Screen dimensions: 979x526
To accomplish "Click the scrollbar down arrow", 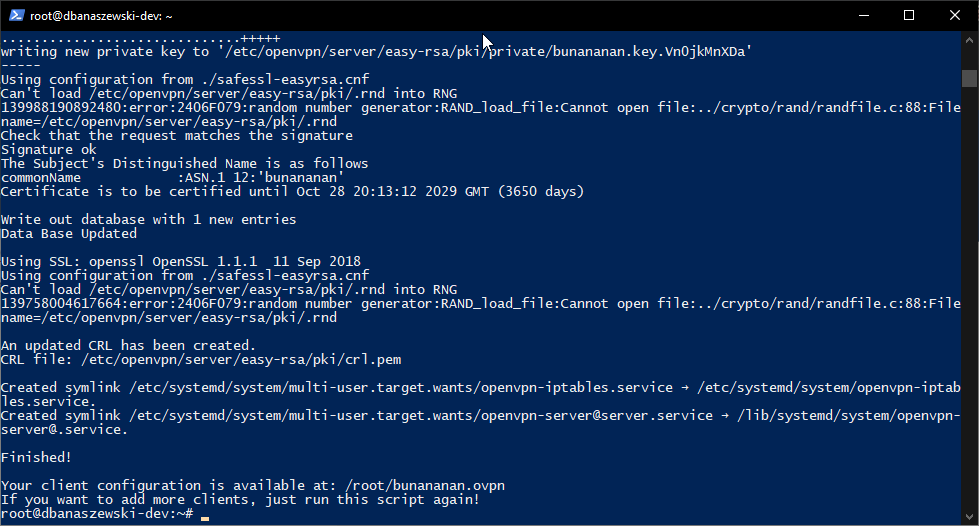I will coord(969,517).
